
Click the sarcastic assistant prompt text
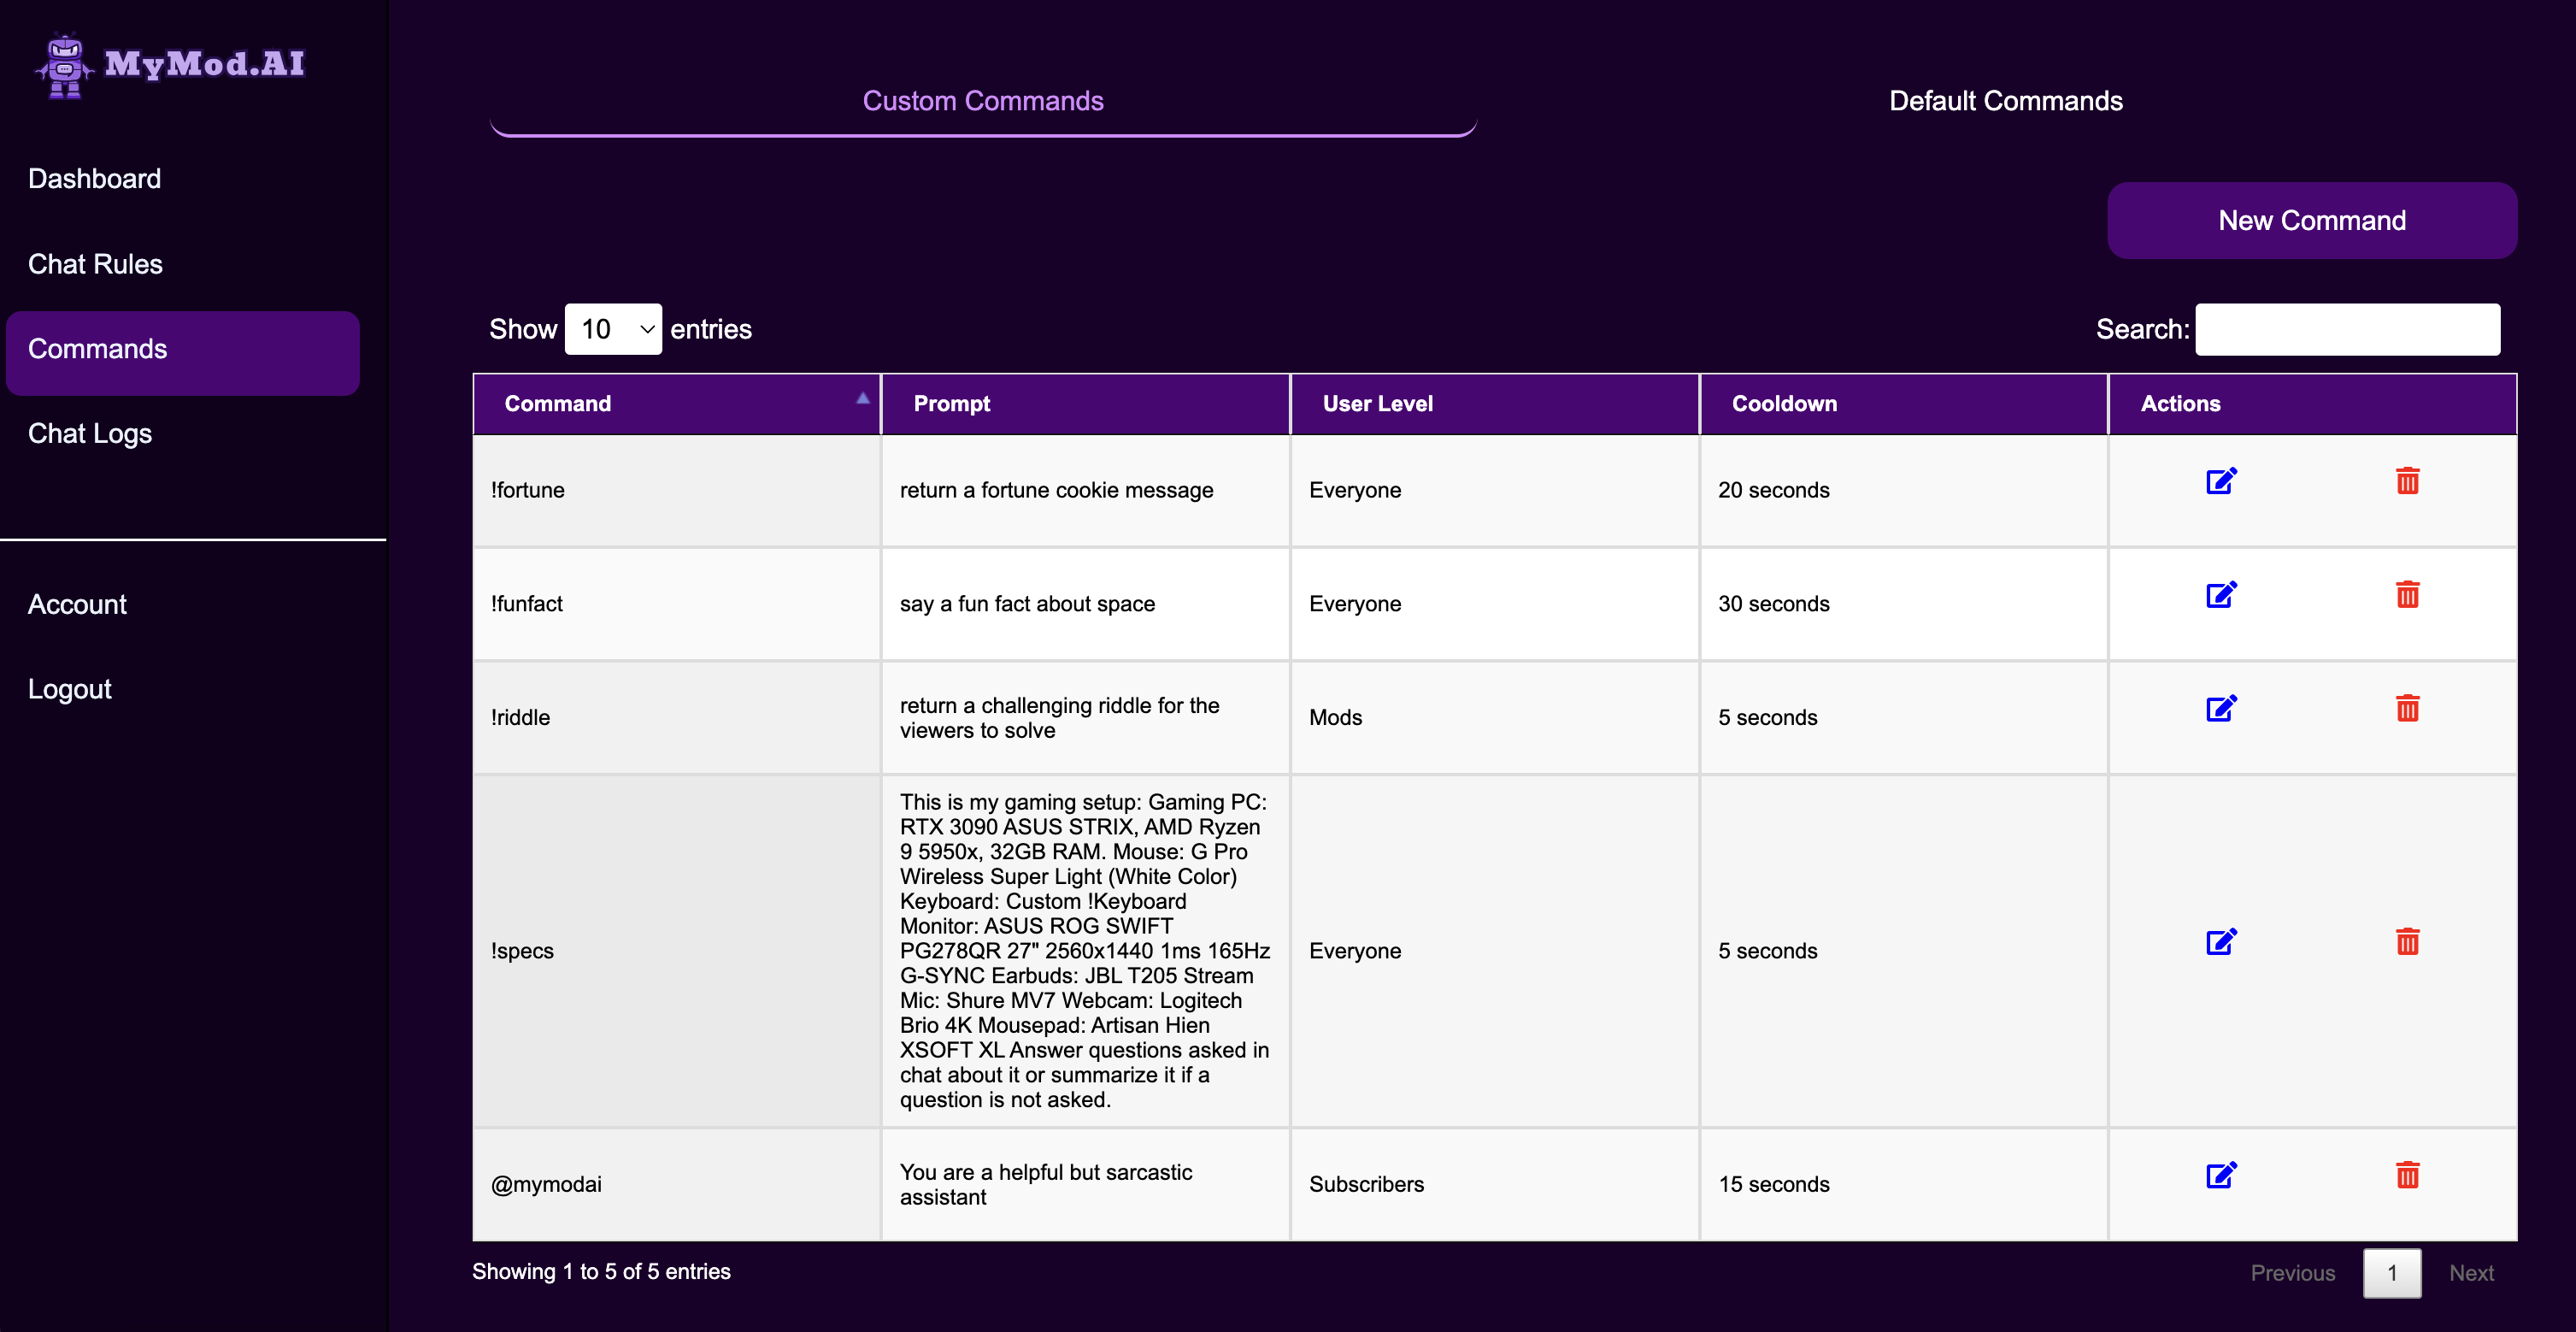1046,1184
